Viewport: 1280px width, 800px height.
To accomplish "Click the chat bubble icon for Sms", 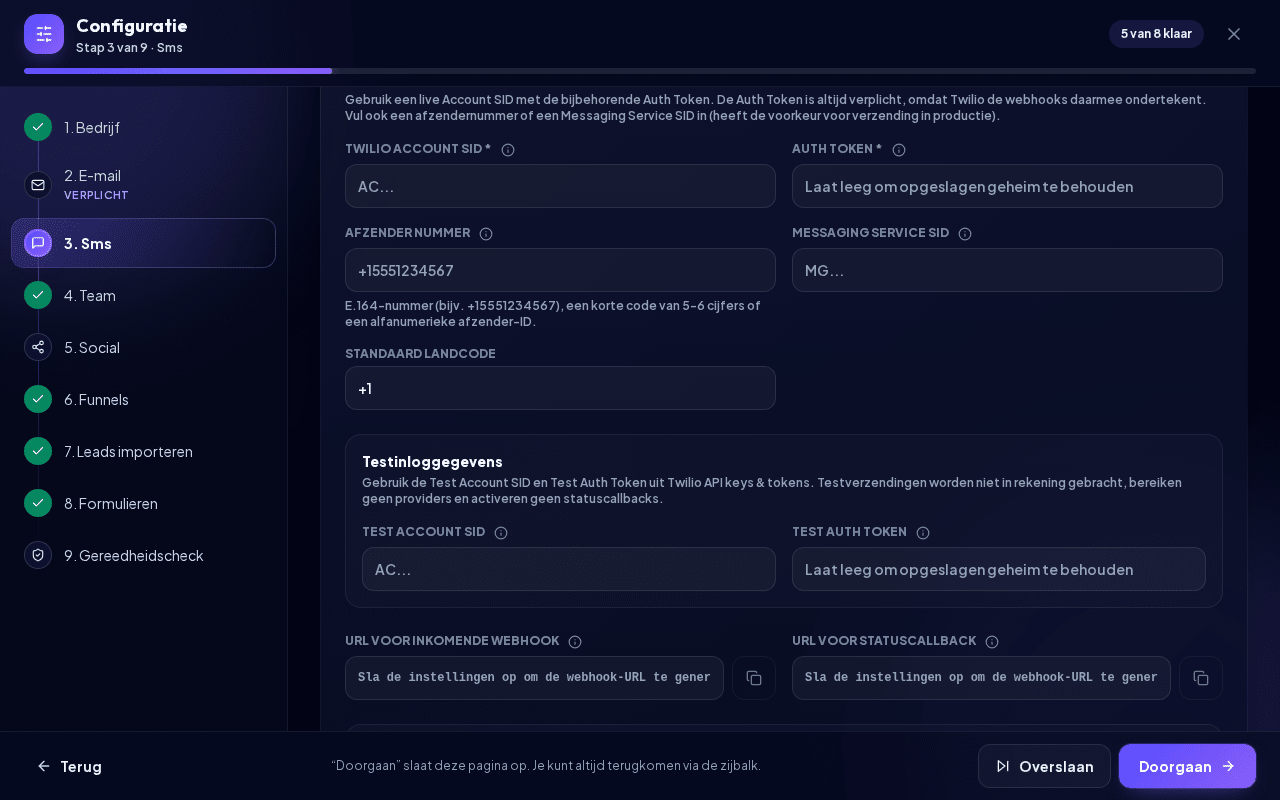I will (38, 243).
